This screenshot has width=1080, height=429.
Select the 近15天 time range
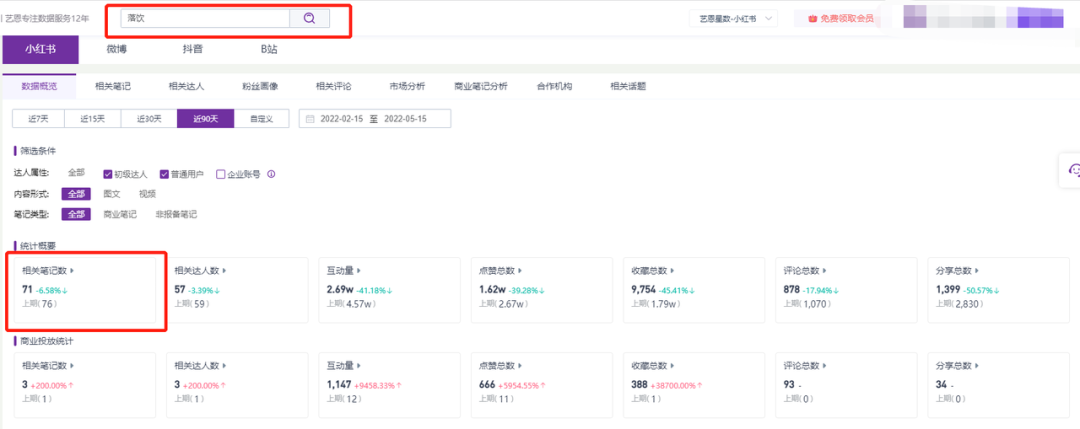[x=92, y=118]
